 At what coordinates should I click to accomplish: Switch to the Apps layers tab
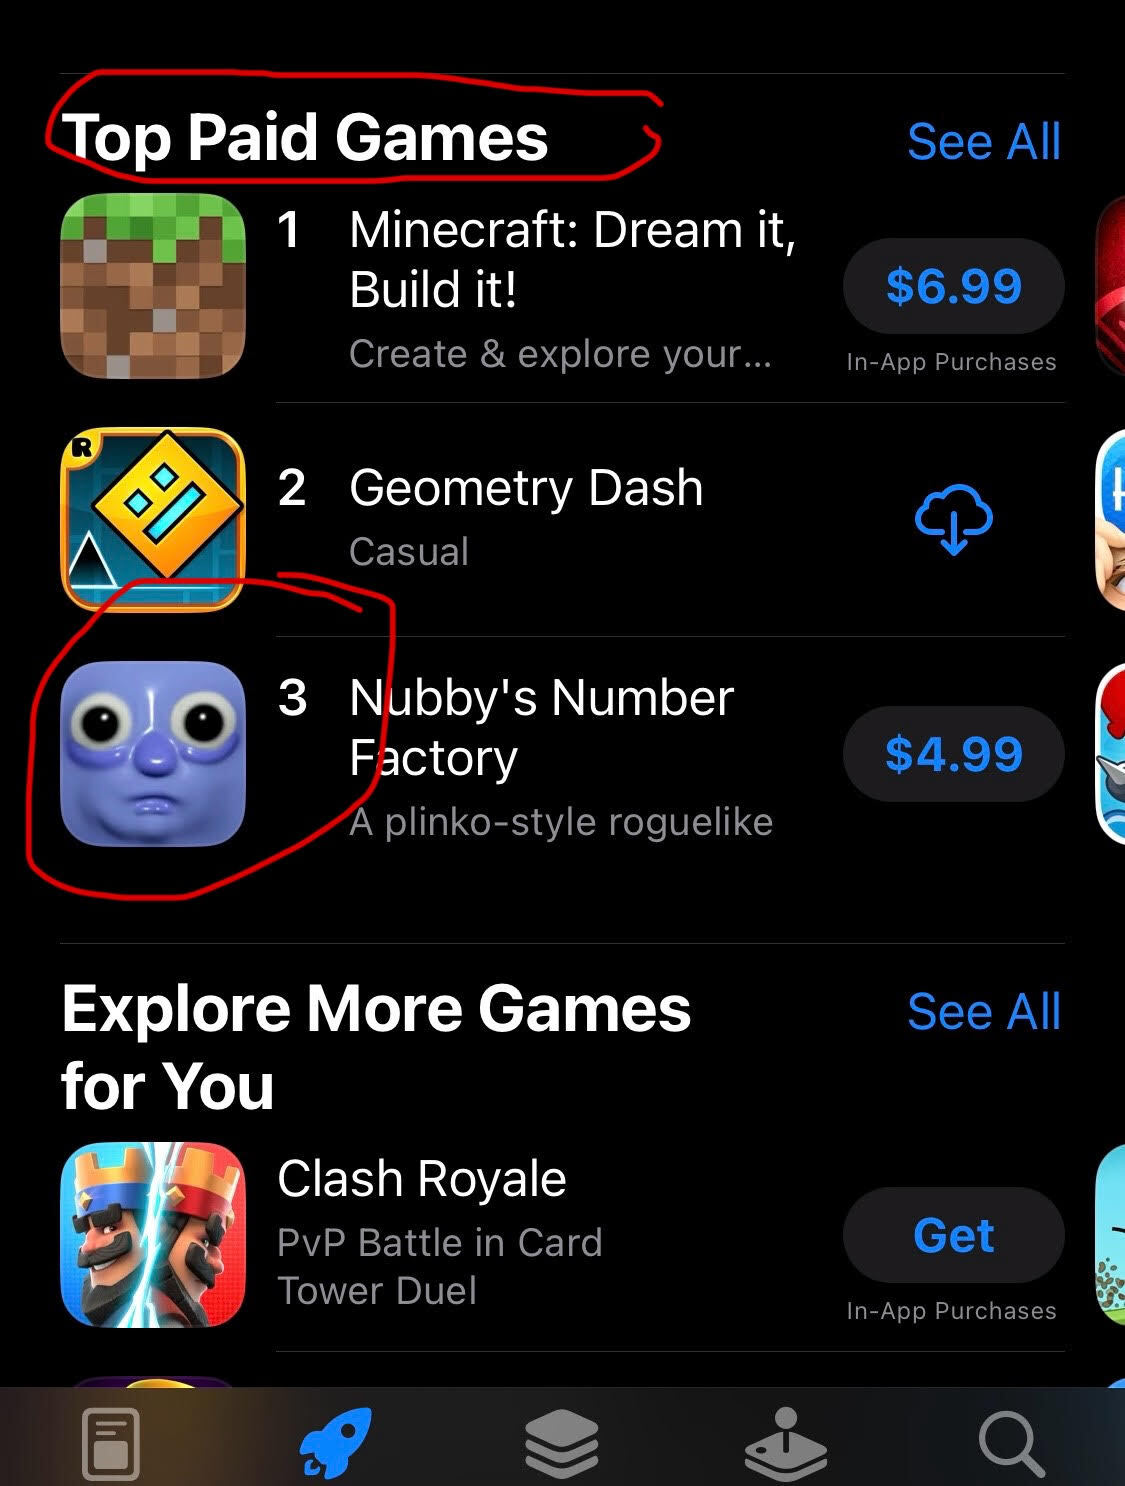pos(562,1443)
